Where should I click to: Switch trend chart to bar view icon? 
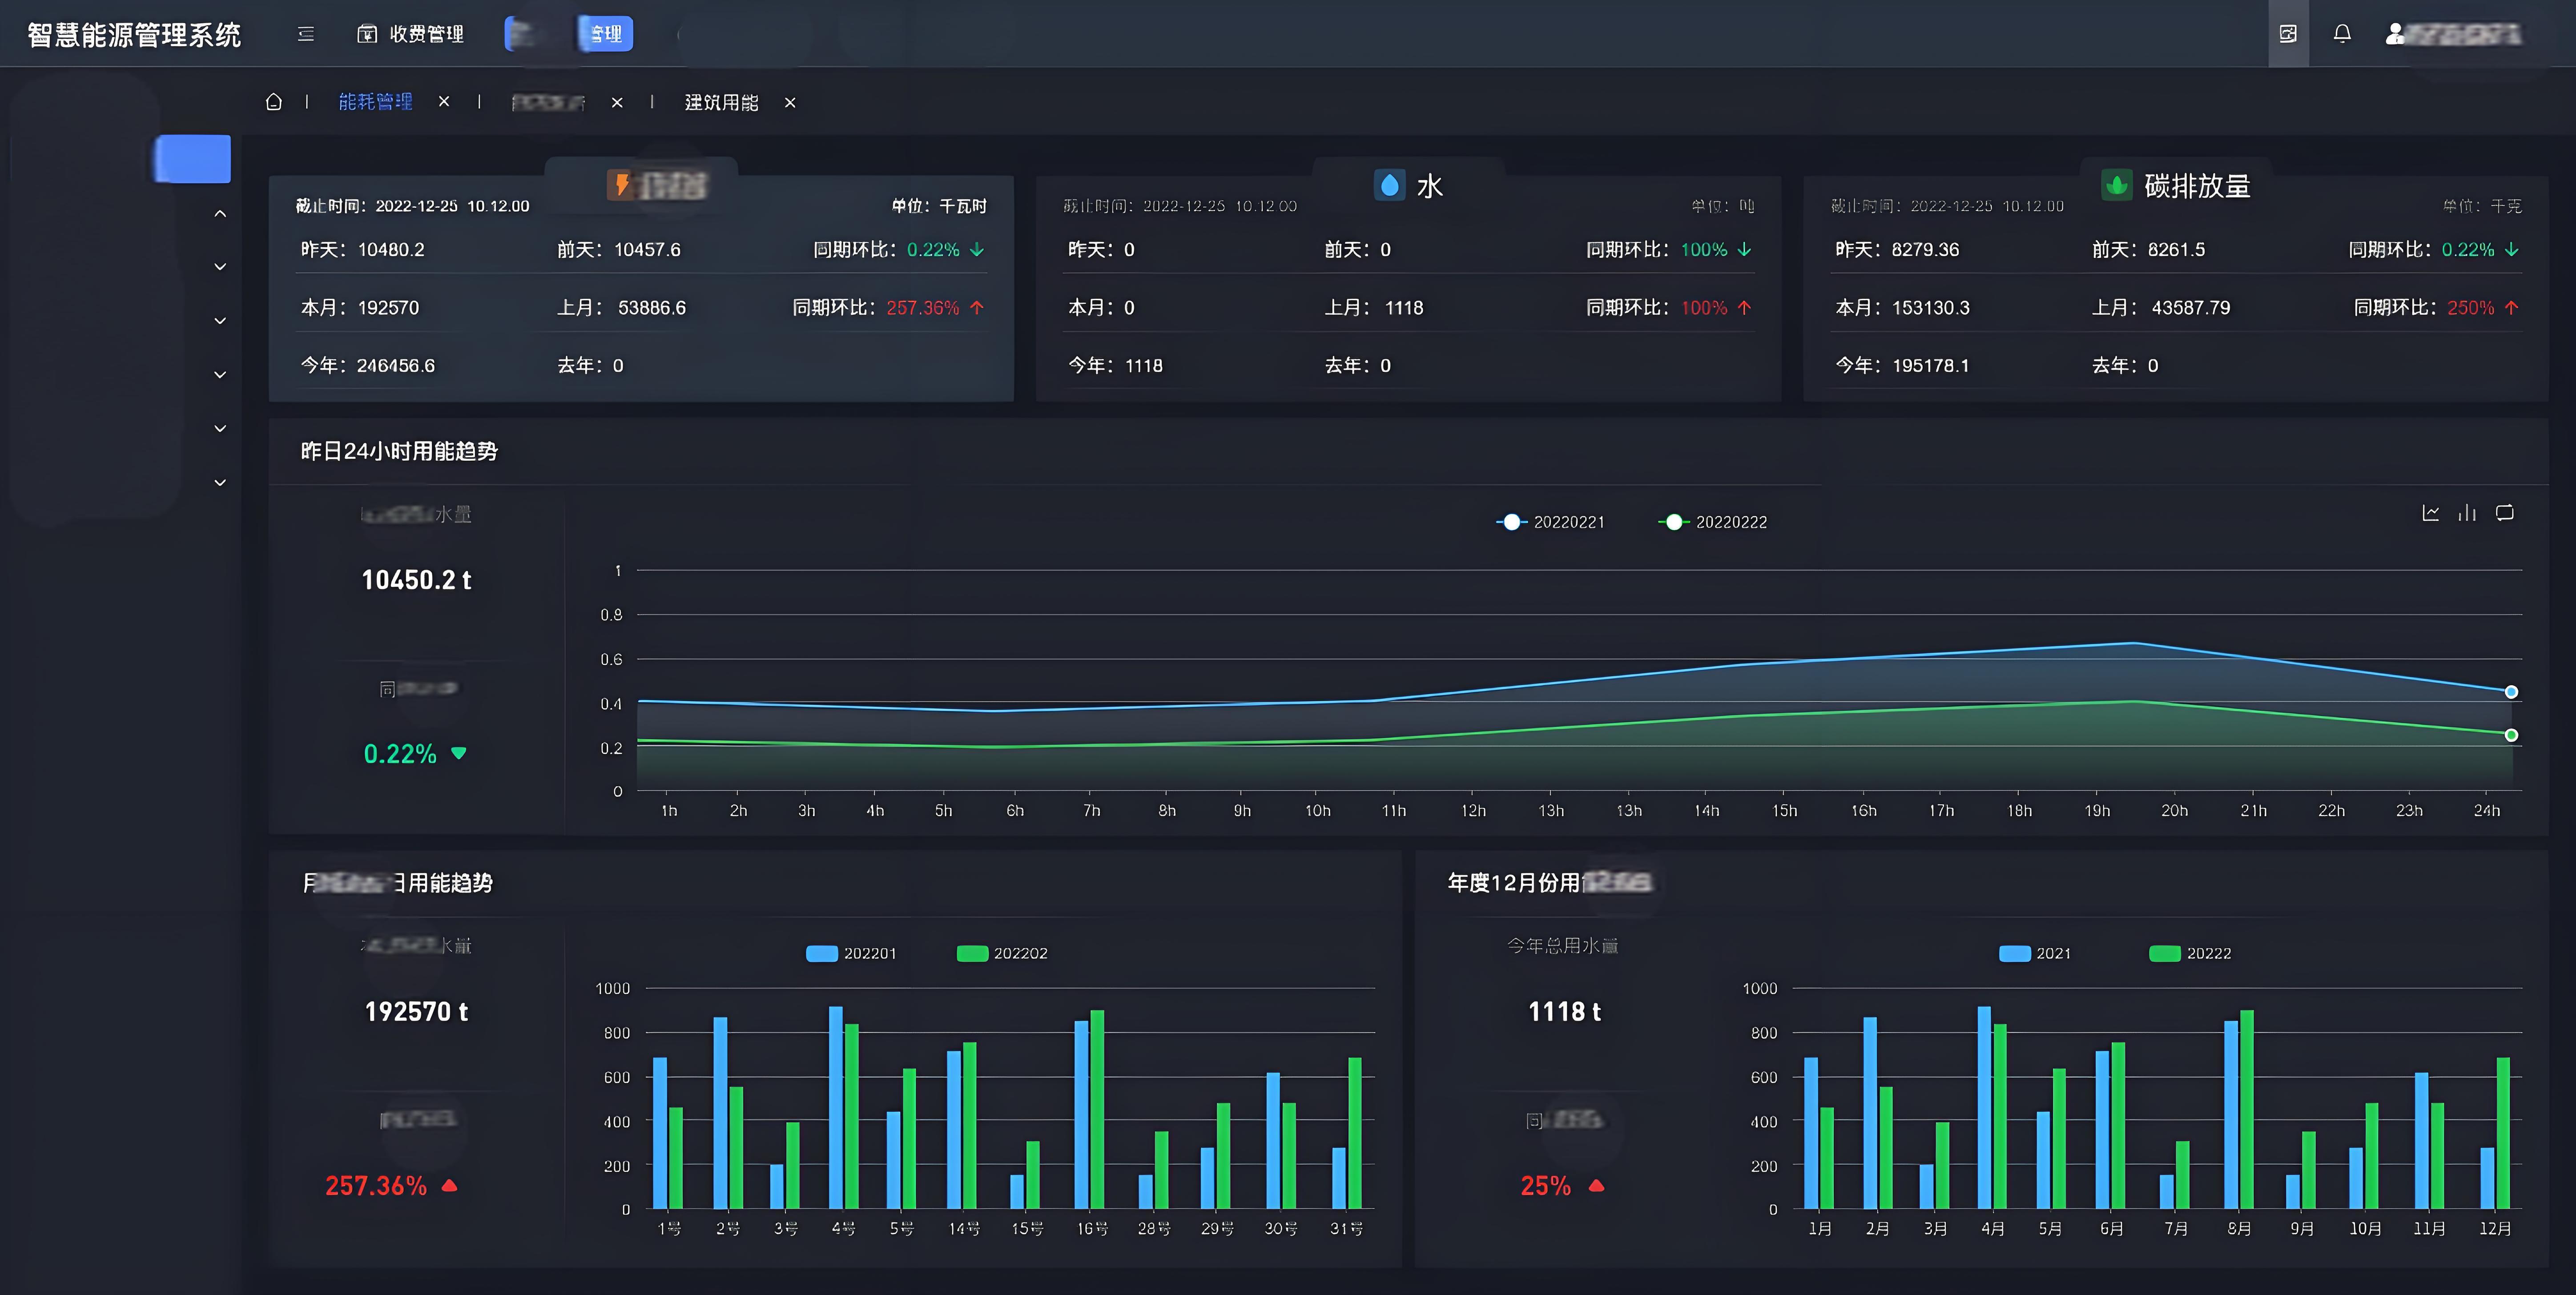click(2467, 513)
